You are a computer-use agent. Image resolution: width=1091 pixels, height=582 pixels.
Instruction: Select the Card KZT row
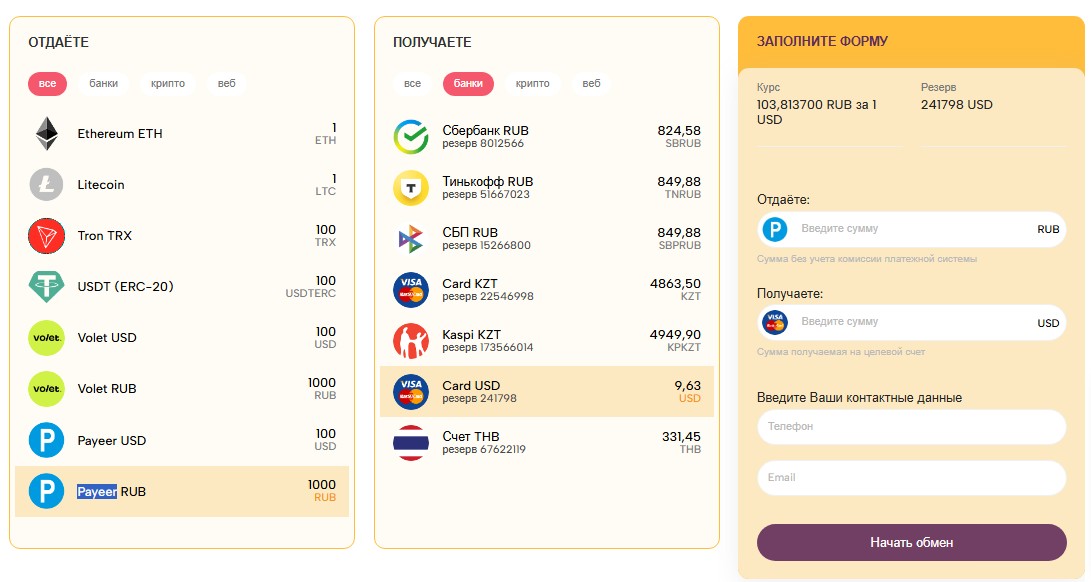(547, 290)
